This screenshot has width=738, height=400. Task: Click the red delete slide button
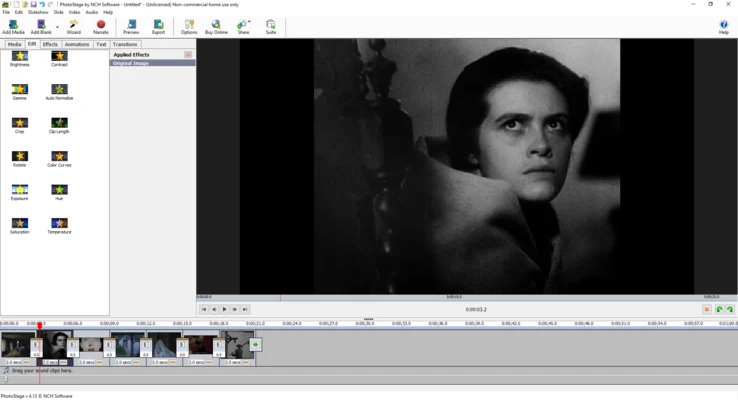pyautogui.click(x=706, y=309)
